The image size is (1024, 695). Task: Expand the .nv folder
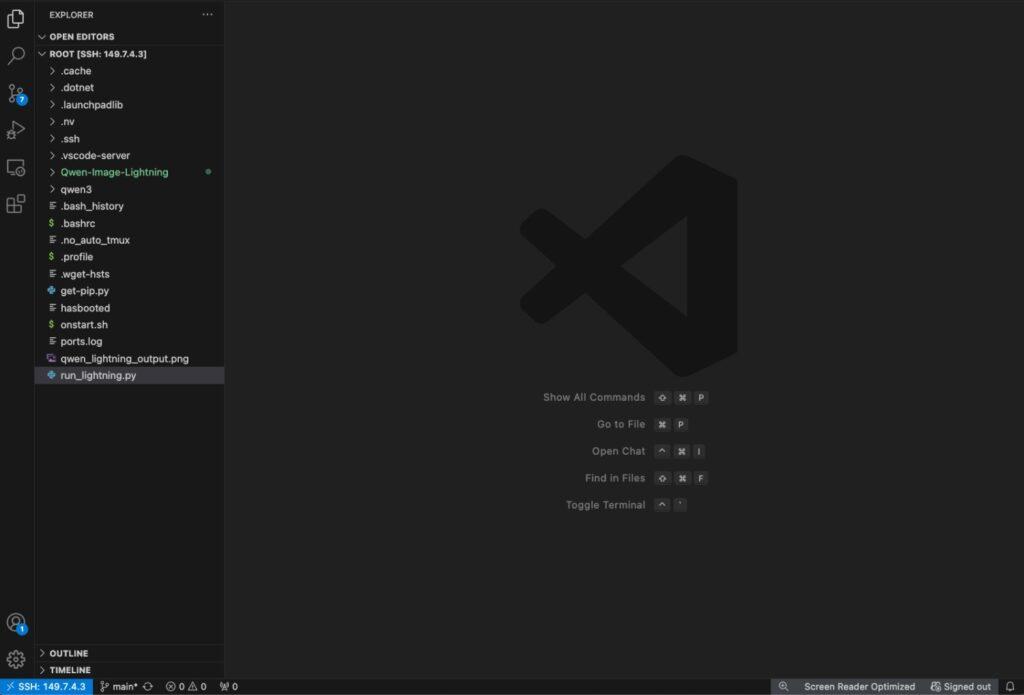coord(129,121)
